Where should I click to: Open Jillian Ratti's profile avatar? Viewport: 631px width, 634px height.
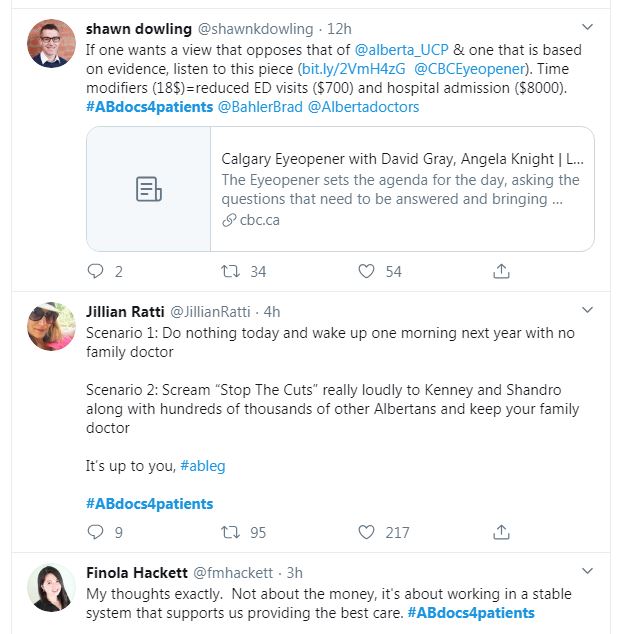click(x=52, y=326)
